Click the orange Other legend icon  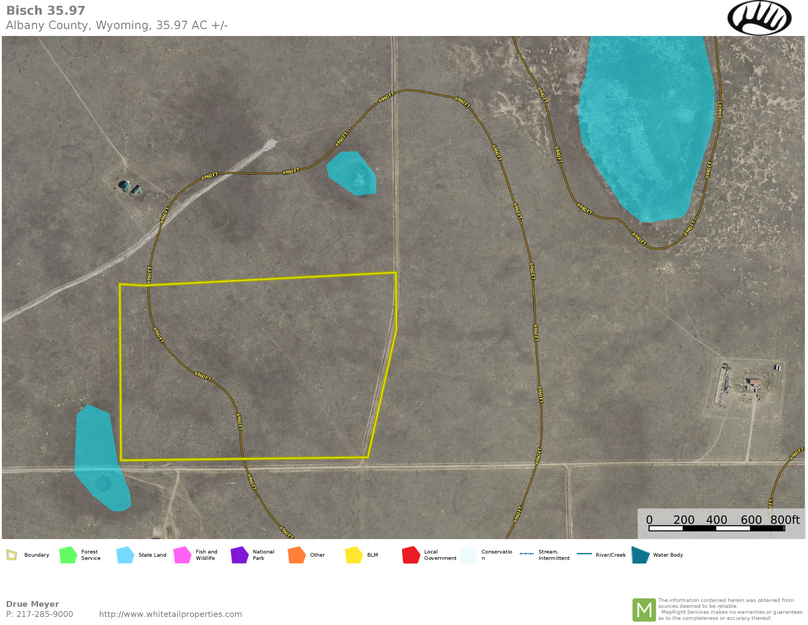pyautogui.click(x=296, y=555)
